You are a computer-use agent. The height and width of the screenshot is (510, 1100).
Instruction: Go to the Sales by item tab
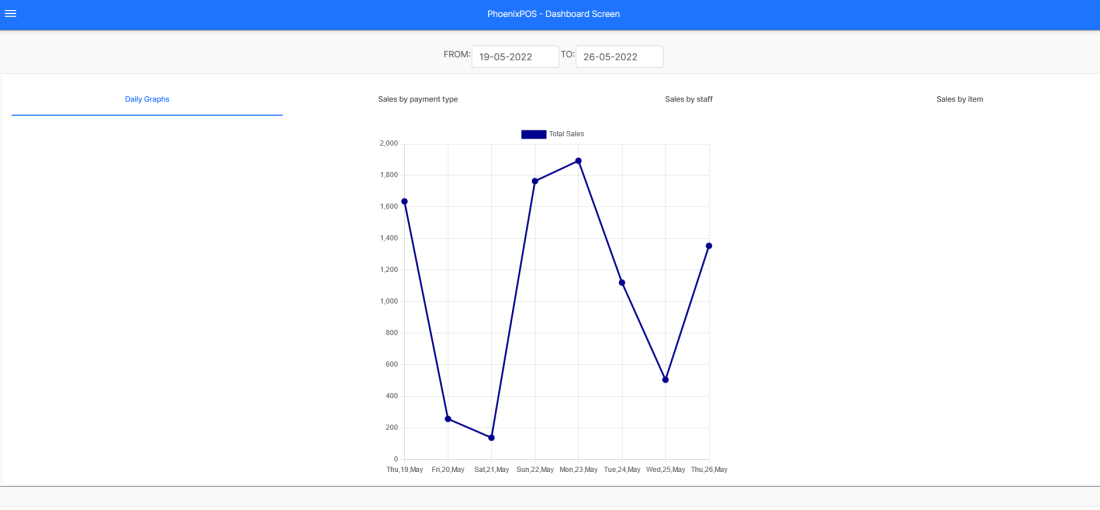(x=960, y=99)
